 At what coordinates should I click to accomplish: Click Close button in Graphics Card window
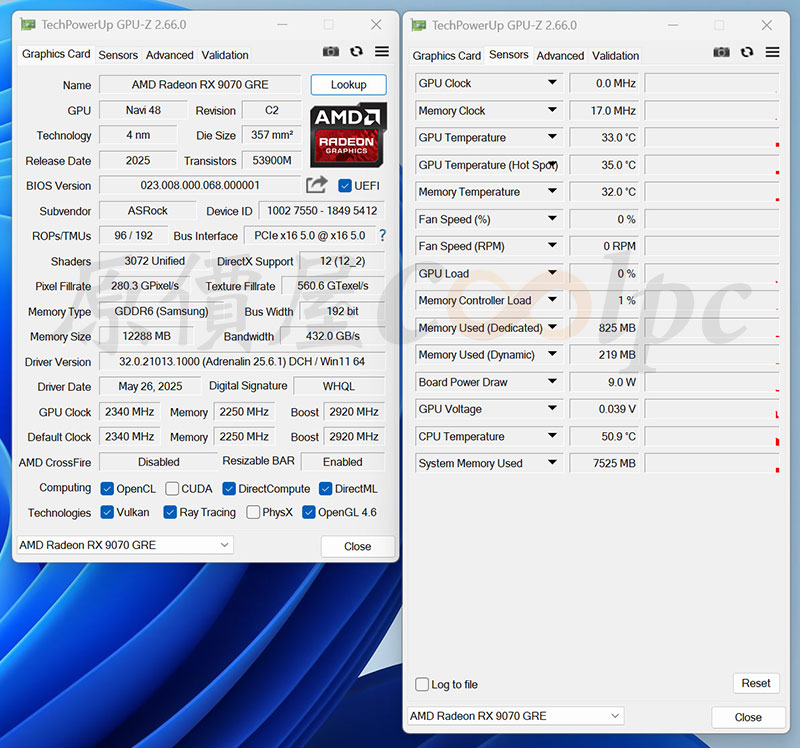[x=357, y=546]
